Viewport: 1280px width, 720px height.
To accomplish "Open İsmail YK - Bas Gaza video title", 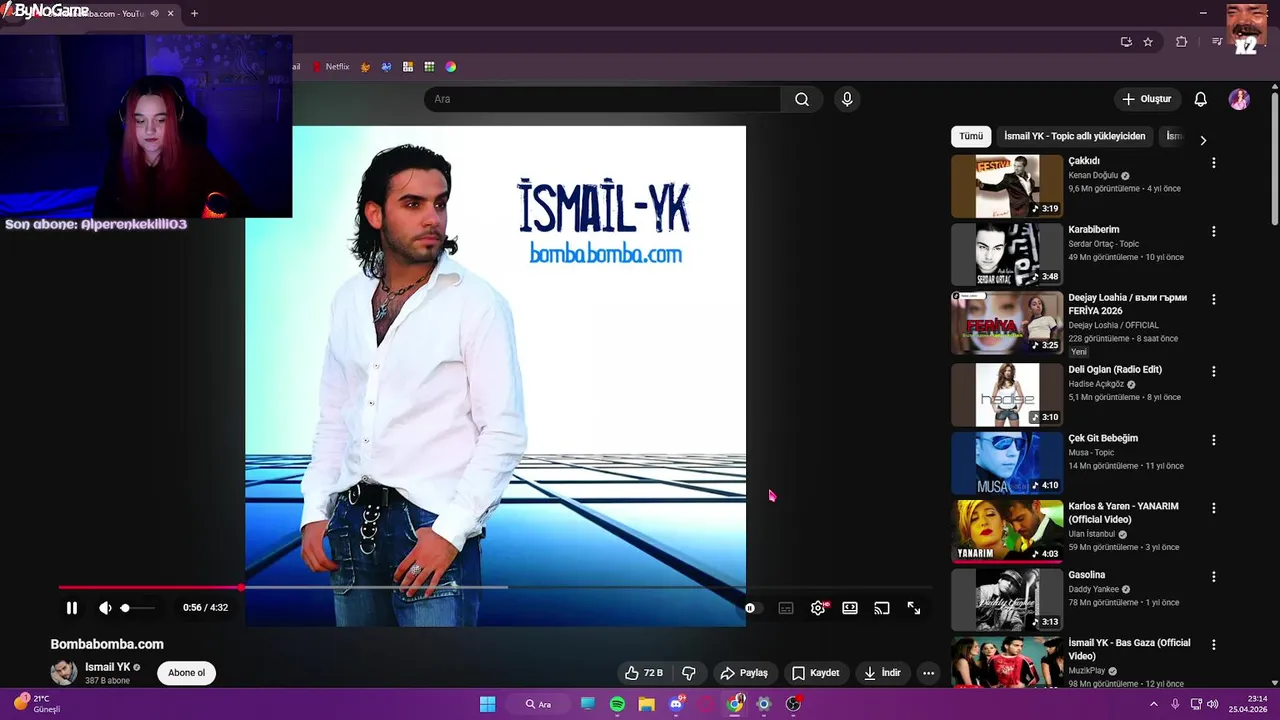I will click(x=1129, y=649).
